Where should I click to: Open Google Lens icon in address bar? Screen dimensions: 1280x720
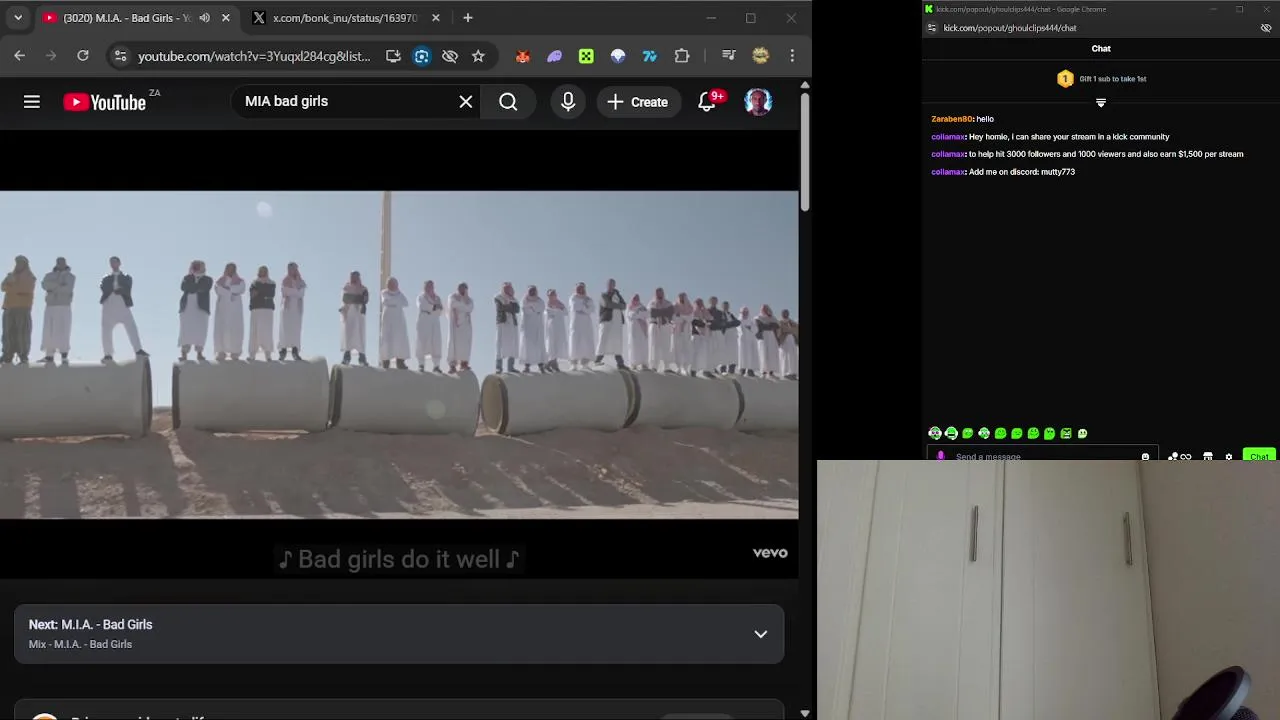coord(422,56)
